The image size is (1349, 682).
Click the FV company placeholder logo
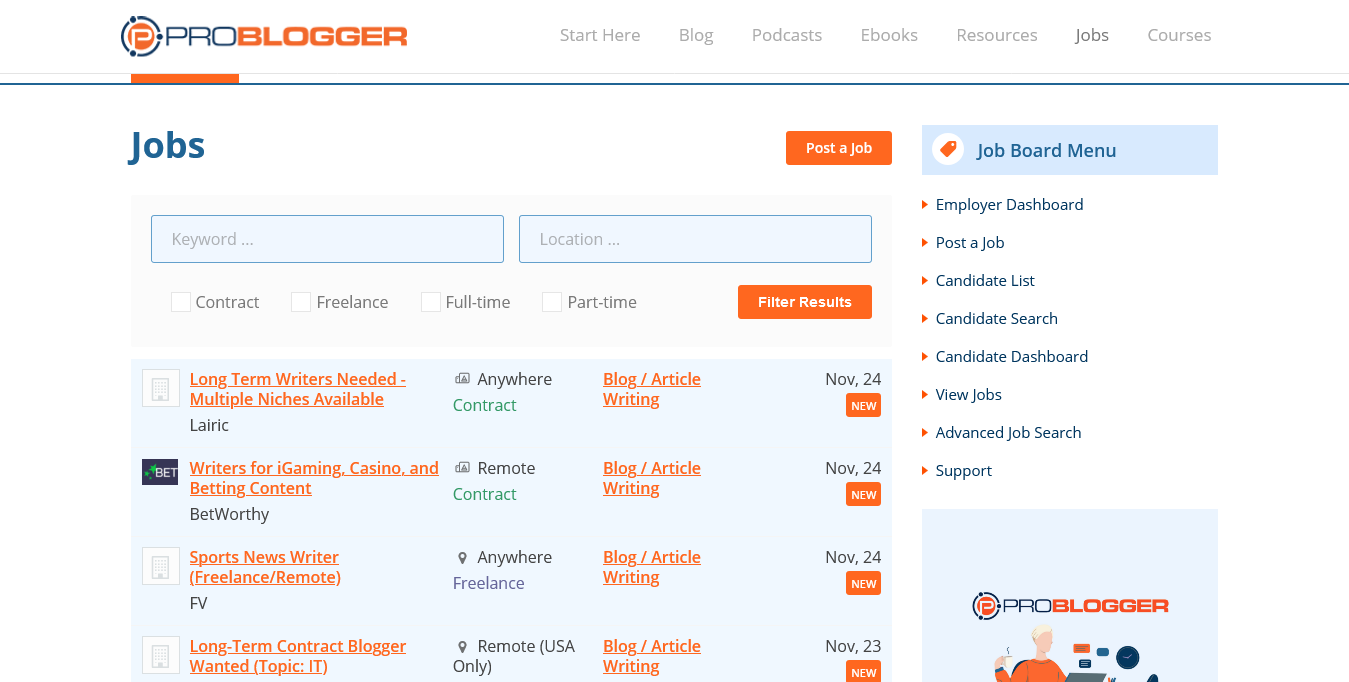pyautogui.click(x=161, y=566)
